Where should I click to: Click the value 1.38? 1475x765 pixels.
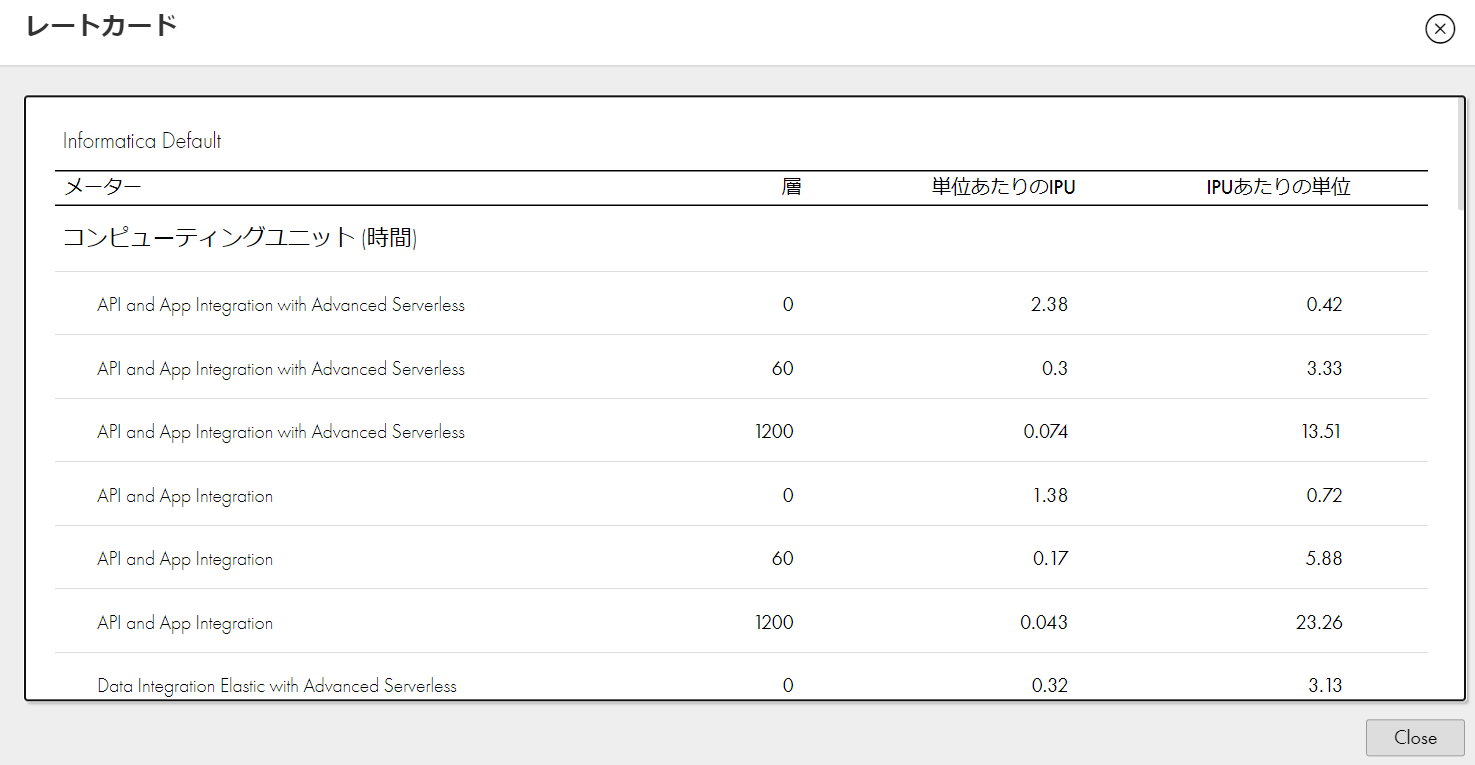pyautogui.click(x=1050, y=495)
